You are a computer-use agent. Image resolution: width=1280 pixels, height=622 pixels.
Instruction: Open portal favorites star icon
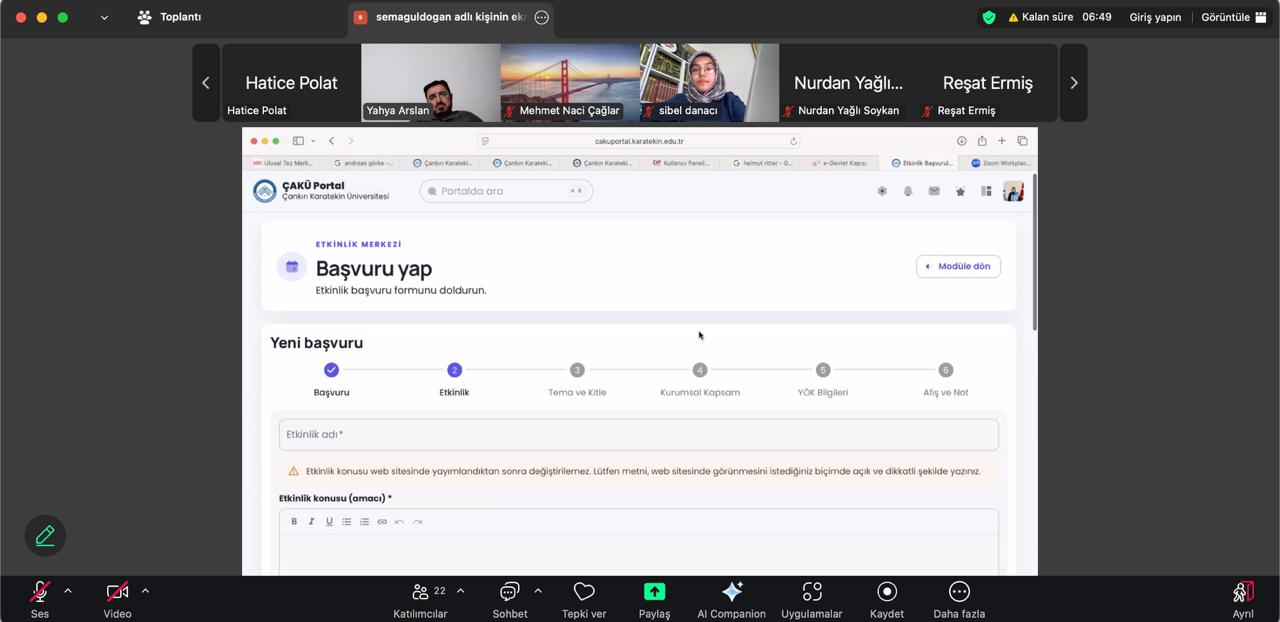click(960, 191)
